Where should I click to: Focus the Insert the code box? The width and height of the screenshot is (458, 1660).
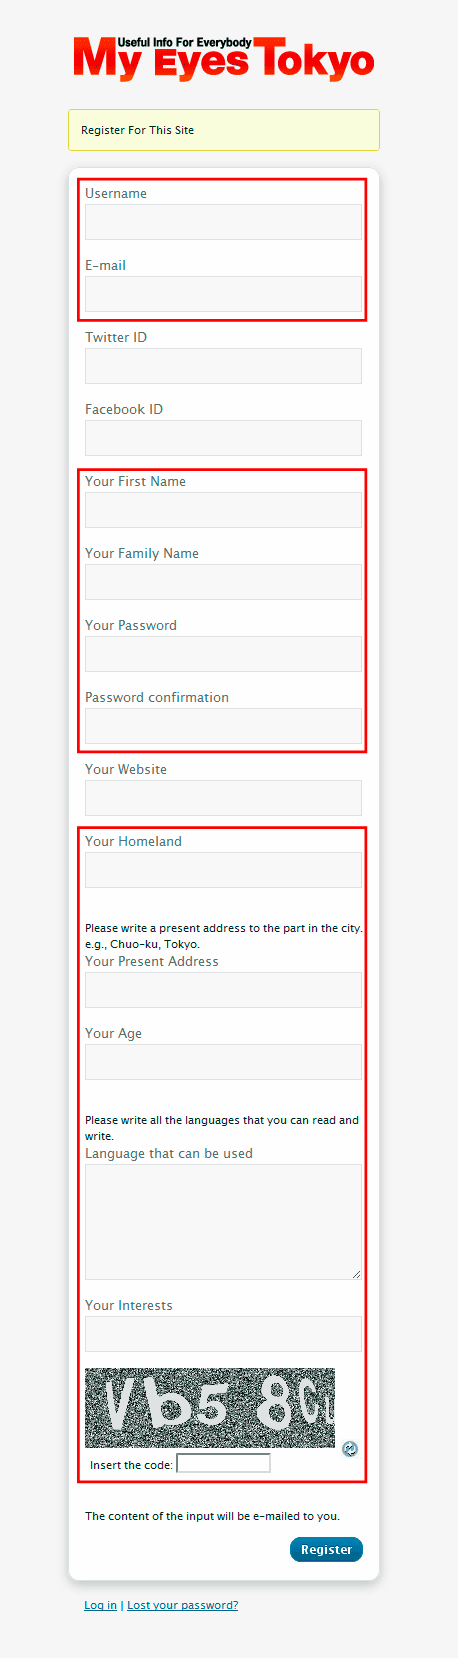tap(223, 1464)
